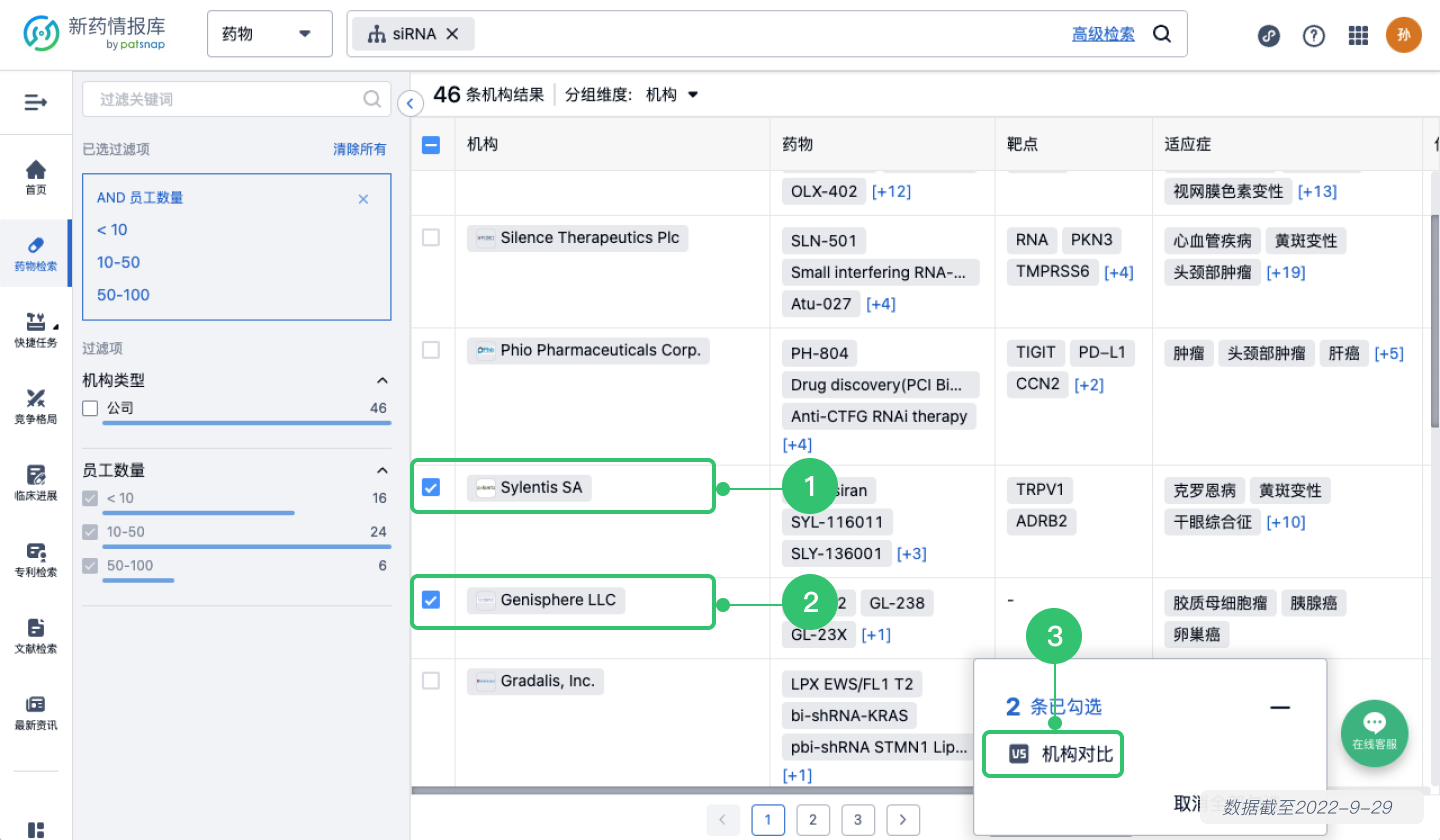The image size is (1440, 840).
Task: Open 在线客服 chat button
Action: tap(1375, 733)
